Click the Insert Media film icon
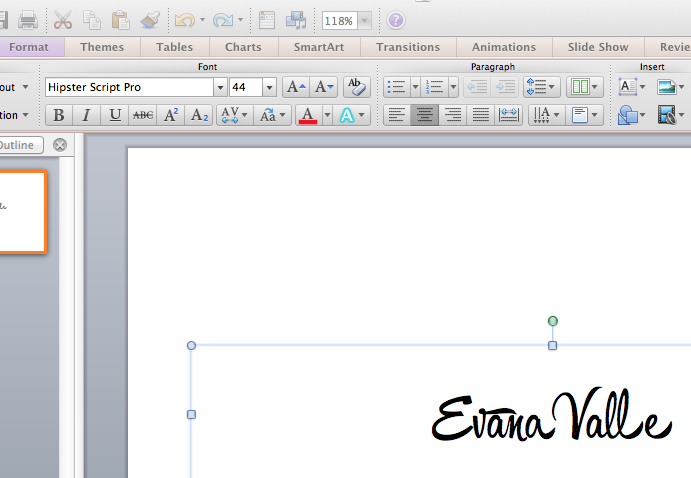Viewport: 691px width, 478px height. pos(667,115)
